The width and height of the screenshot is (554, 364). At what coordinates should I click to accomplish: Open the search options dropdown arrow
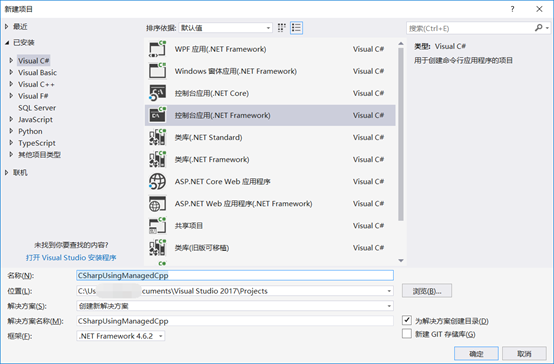point(547,28)
